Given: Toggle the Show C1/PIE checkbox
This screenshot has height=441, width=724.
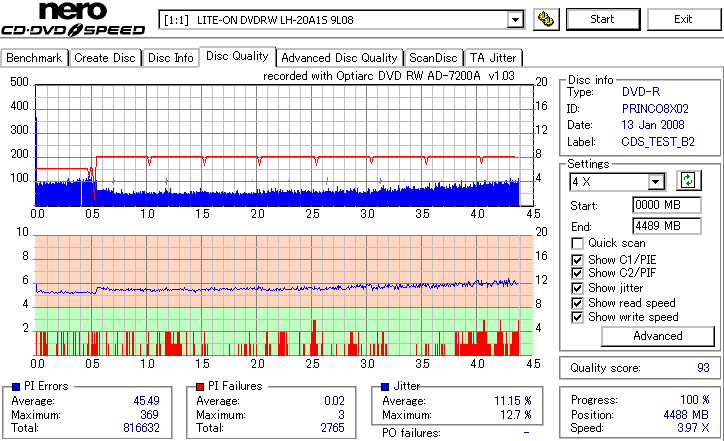Looking at the screenshot, I should pyautogui.click(x=577, y=260).
